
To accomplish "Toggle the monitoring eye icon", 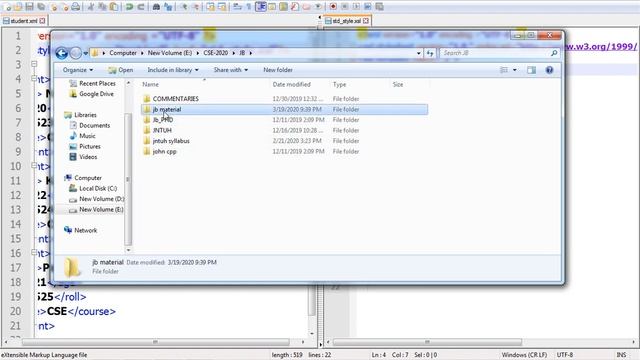I will pos(318,7).
